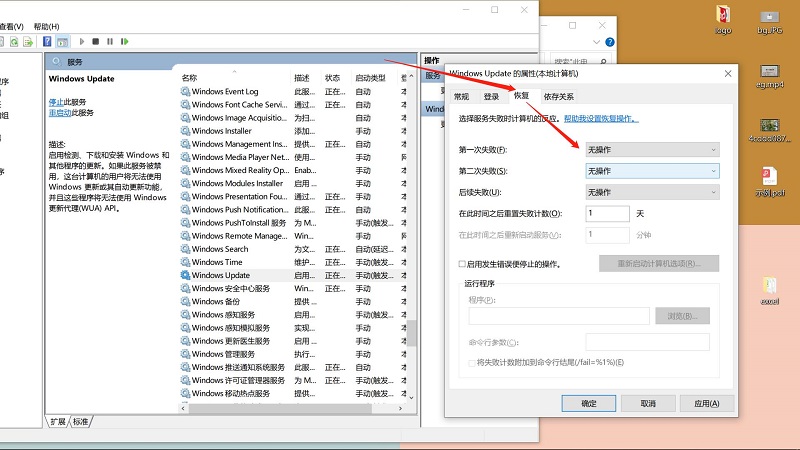
Task: Click the scroll down arrow of services list
Action: 411,397
